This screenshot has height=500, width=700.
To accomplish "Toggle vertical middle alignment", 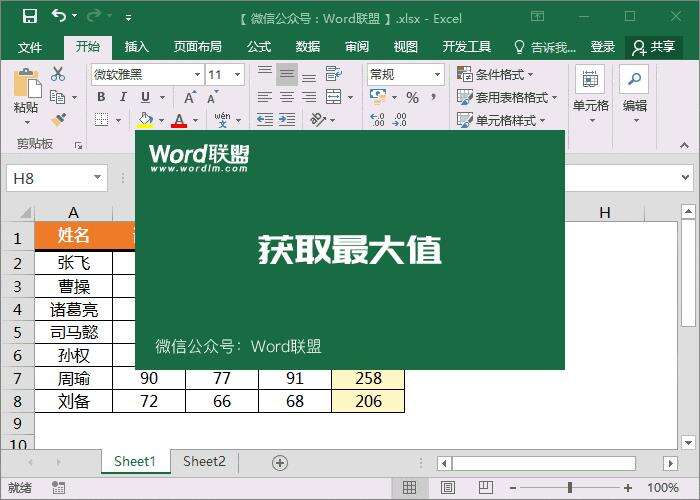I will pyautogui.click(x=287, y=74).
